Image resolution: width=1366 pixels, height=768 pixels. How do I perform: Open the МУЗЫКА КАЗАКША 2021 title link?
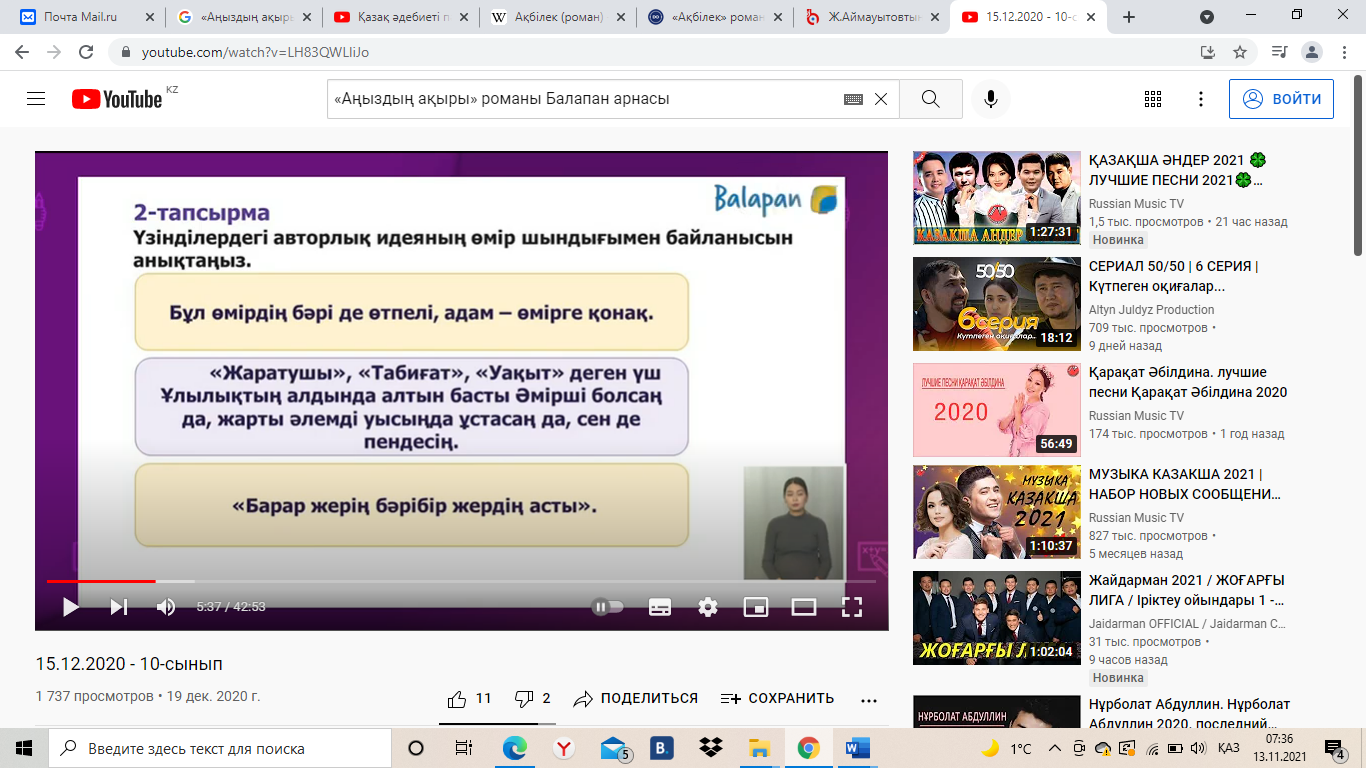[x=1184, y=485]
